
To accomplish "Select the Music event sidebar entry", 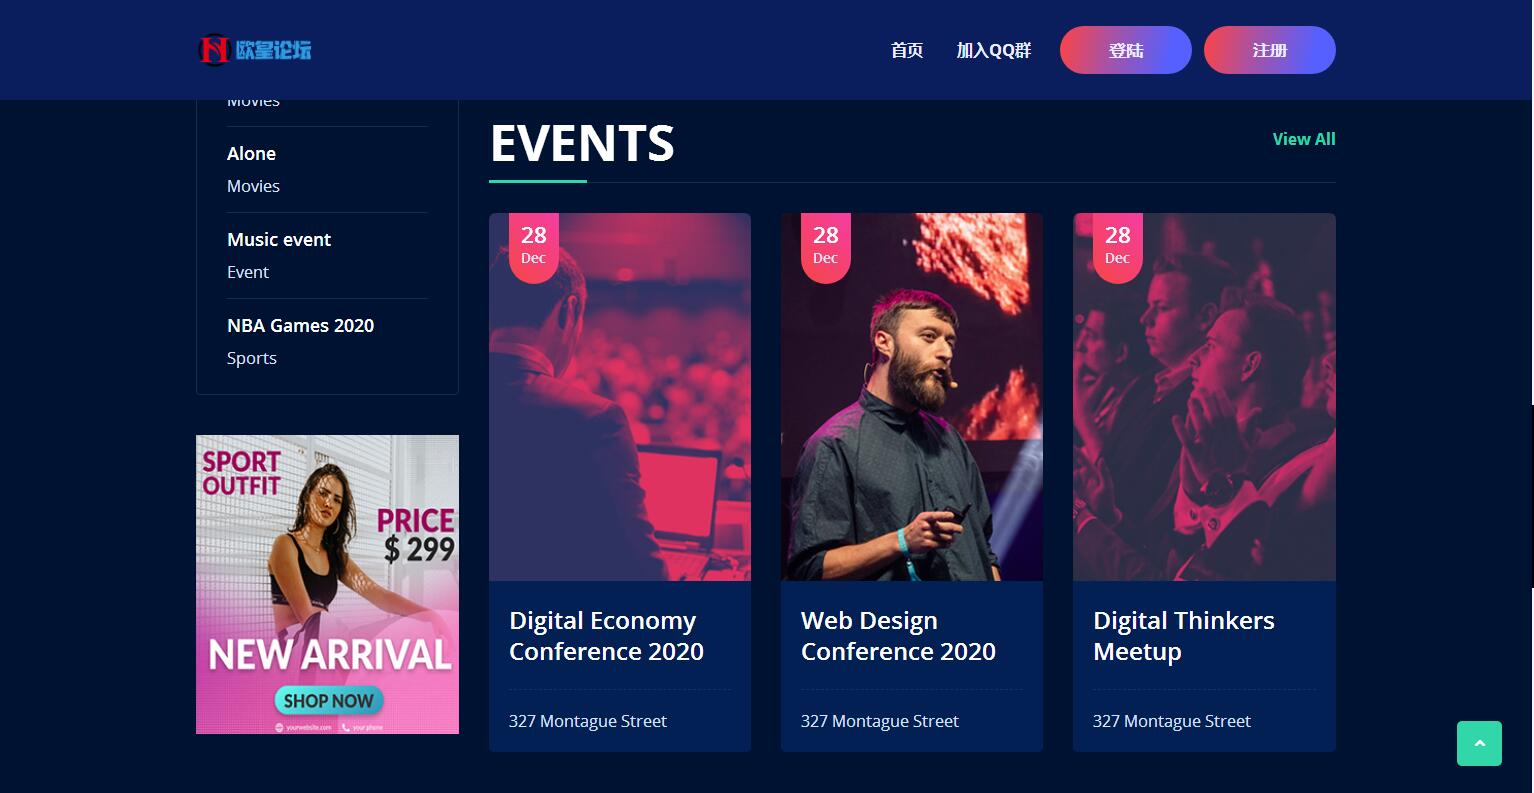I will [x=279, y=240].
